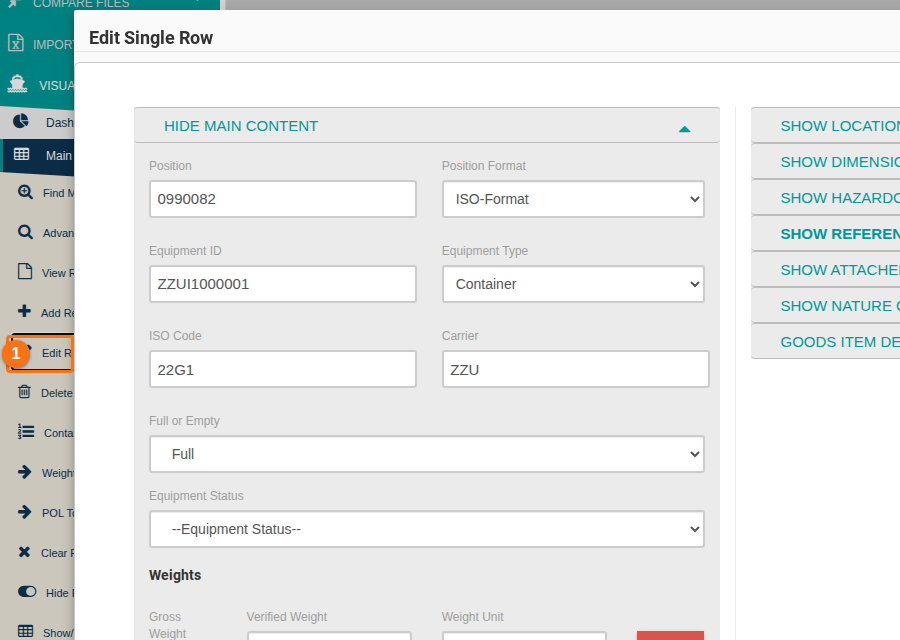Click HIDE MAIN CONTENT header text

click(241, 126)
